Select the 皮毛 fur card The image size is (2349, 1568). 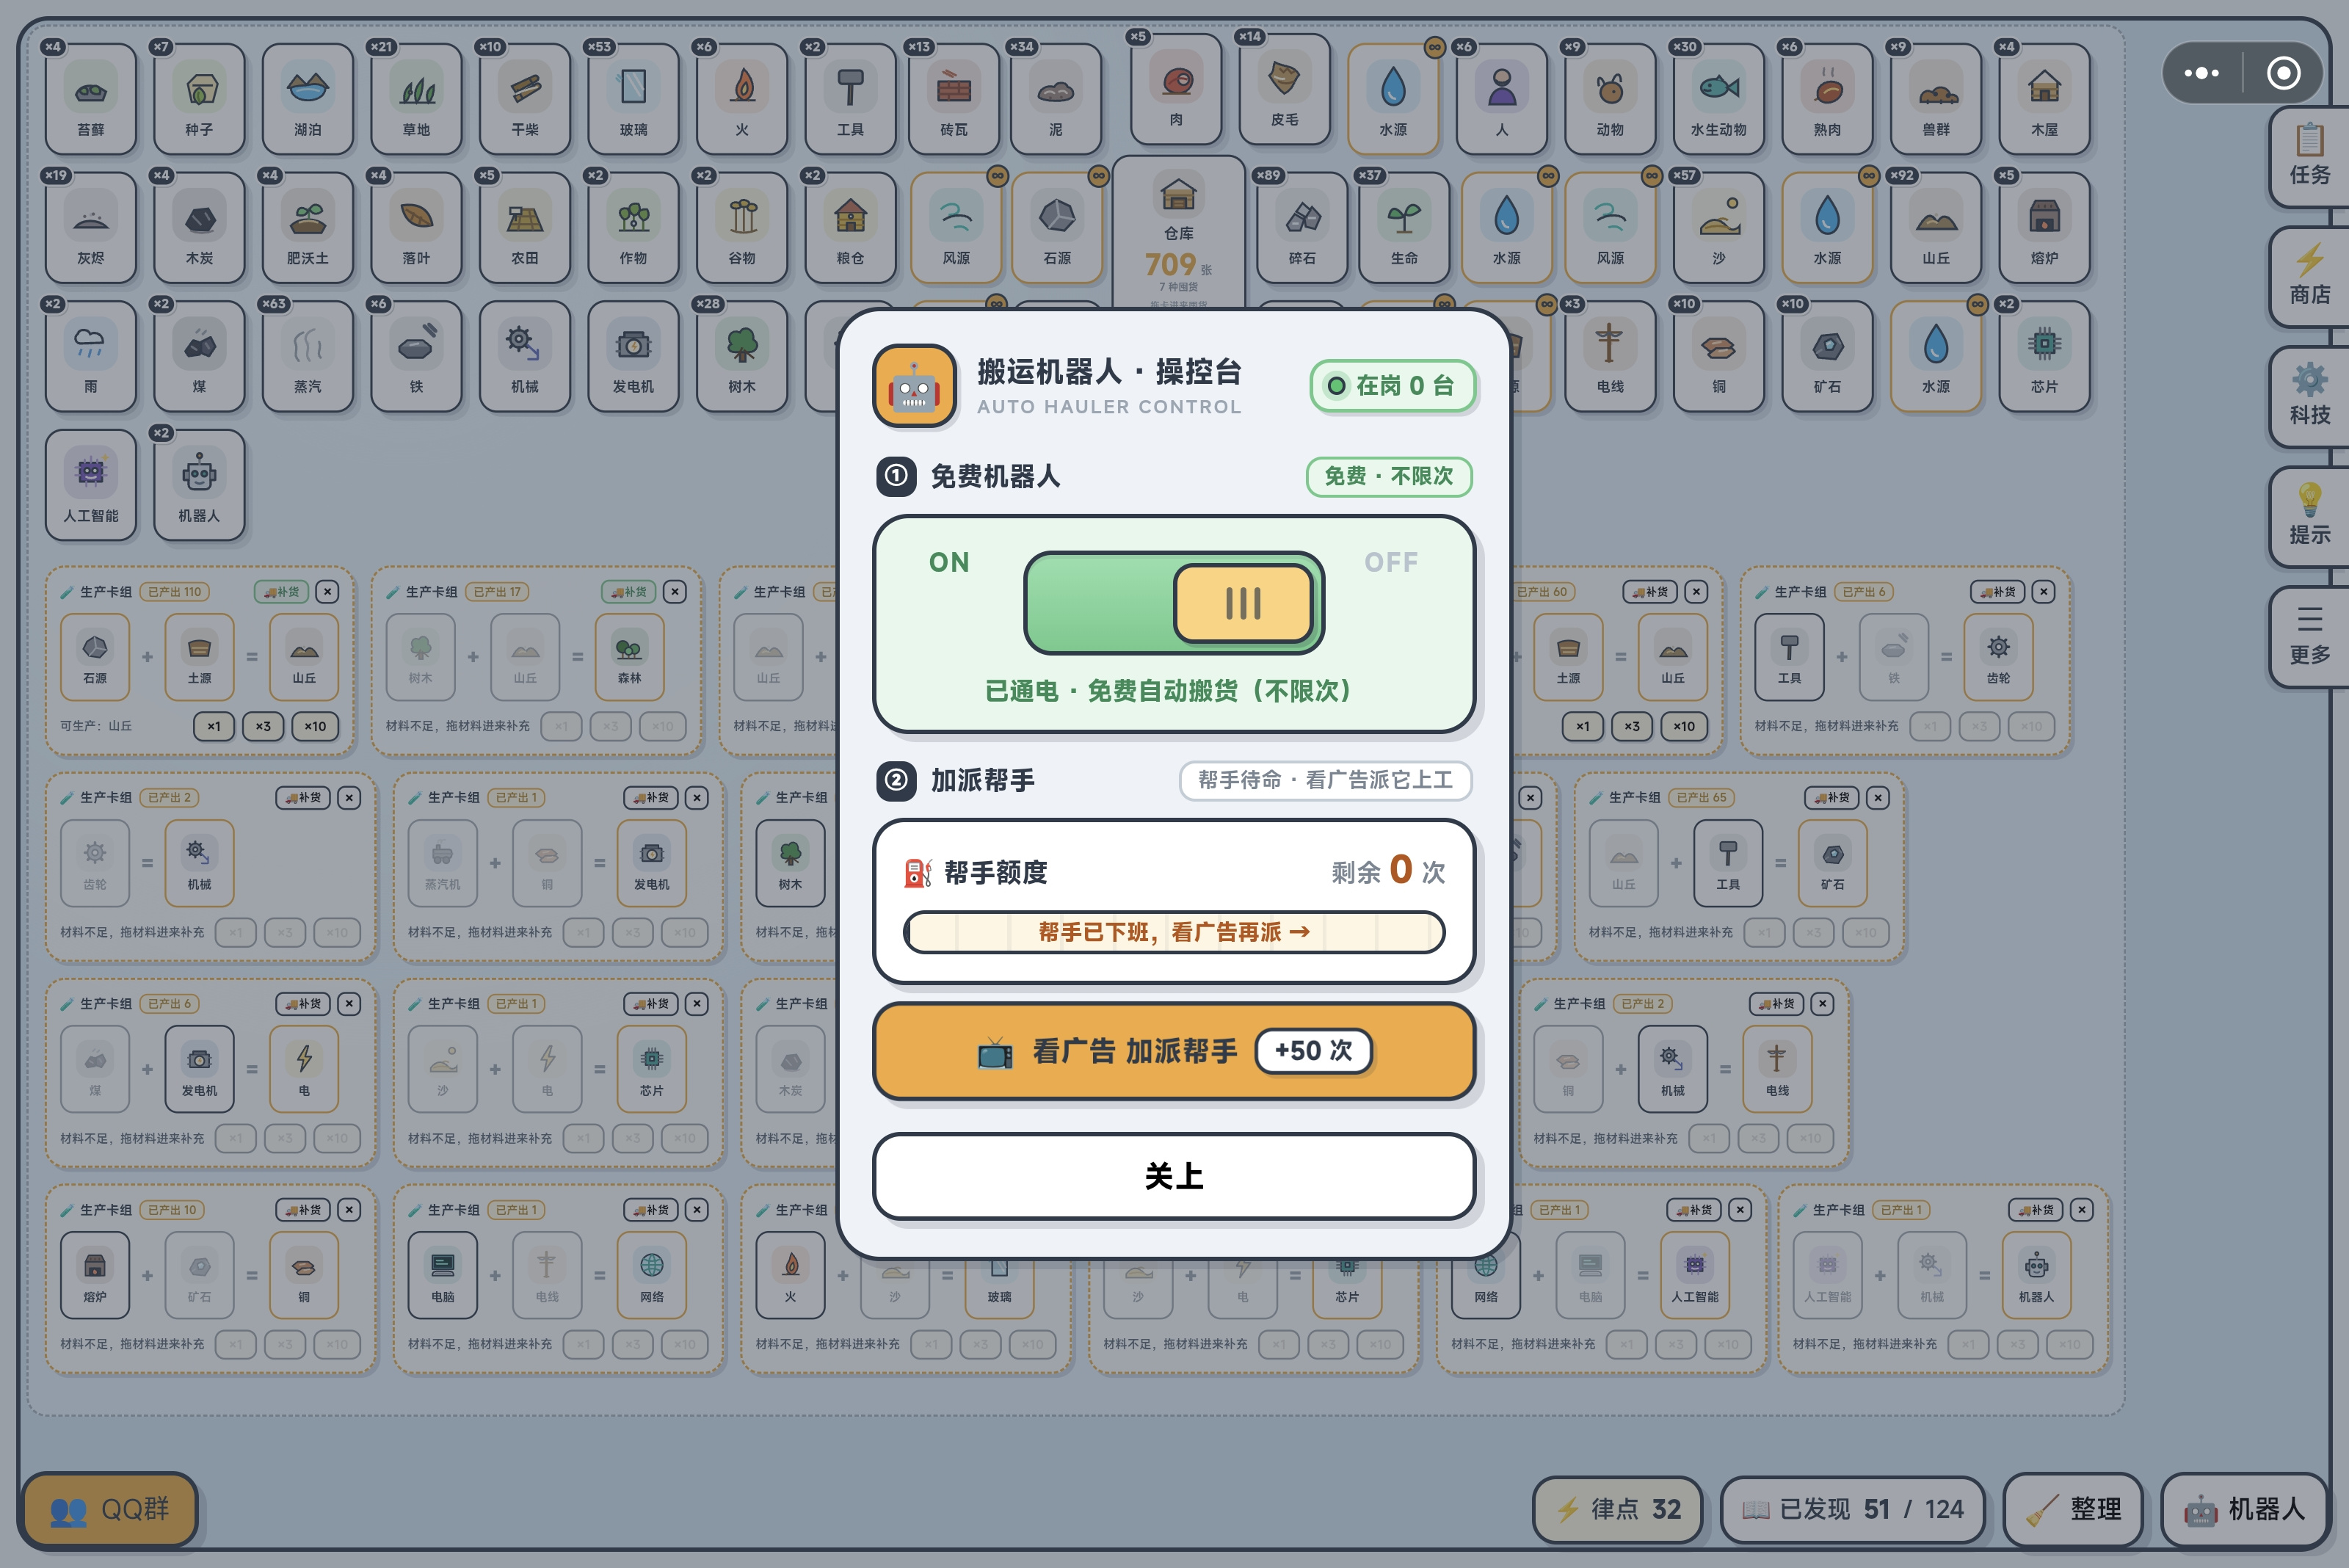[x=1285, y=89]
